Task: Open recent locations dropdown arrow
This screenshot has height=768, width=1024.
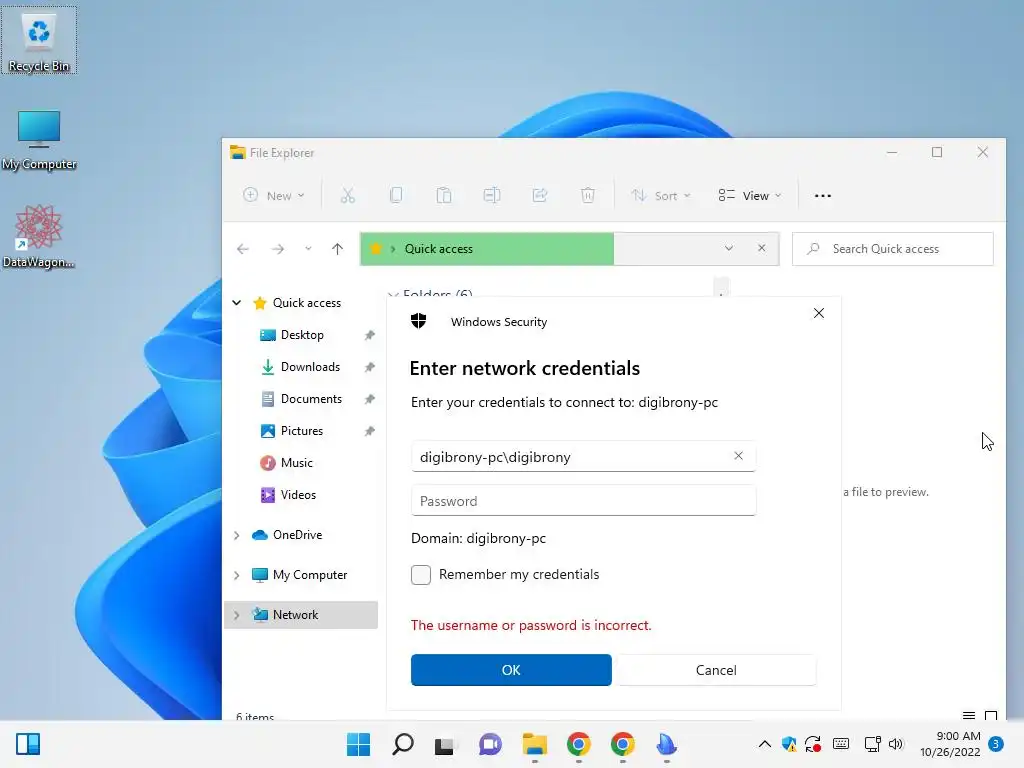Action: (308, 249)
